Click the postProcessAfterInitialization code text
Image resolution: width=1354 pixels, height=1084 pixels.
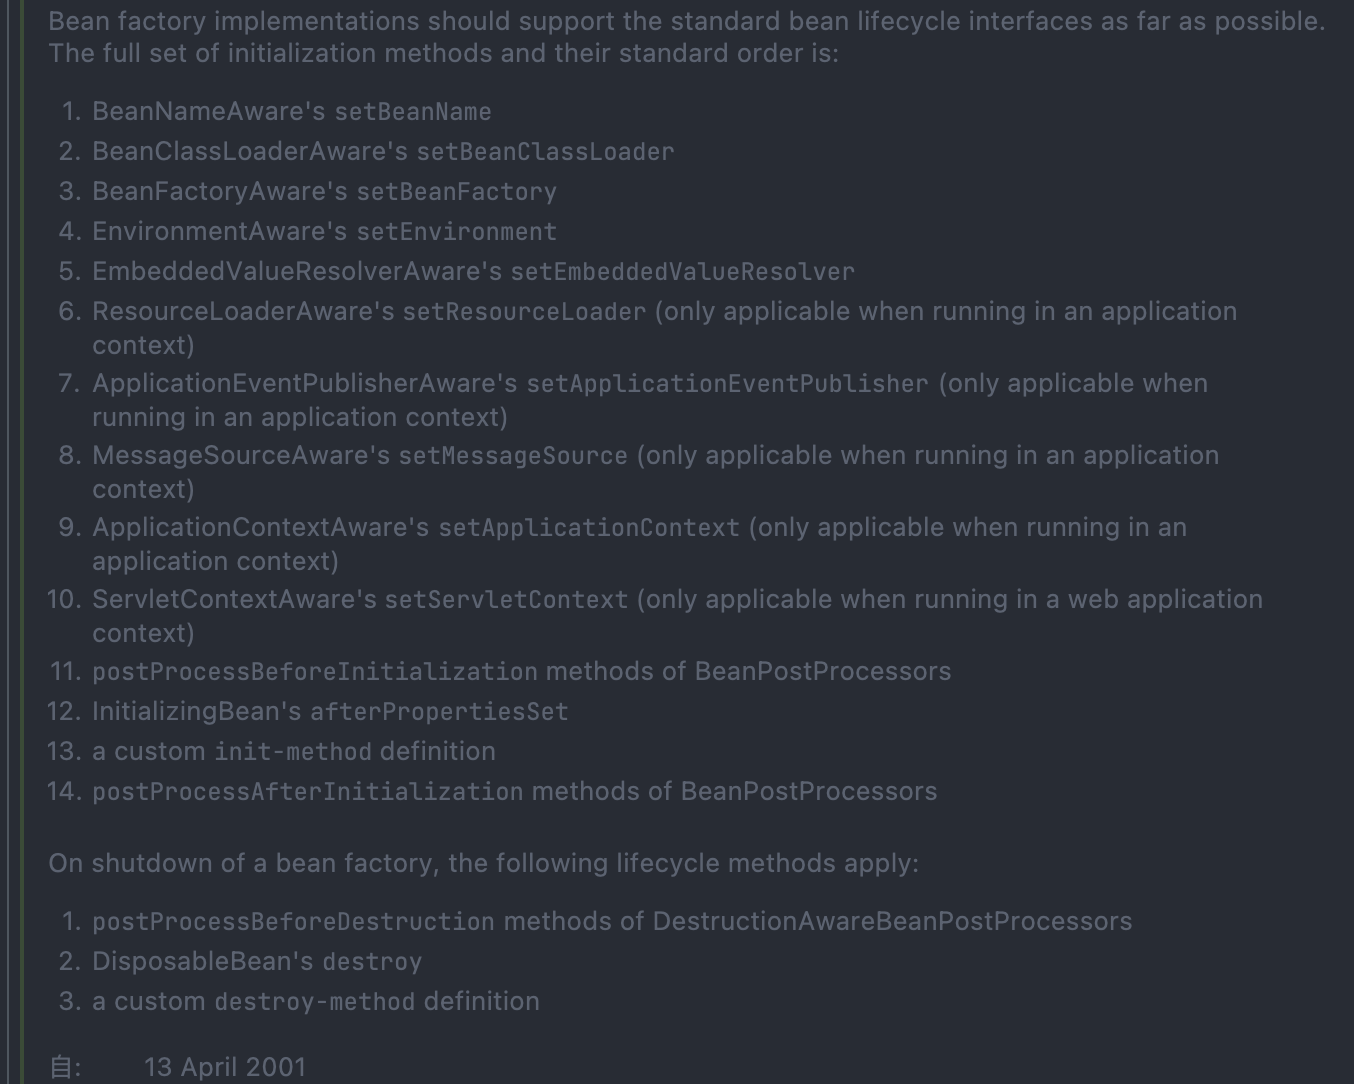pos(308,792)
